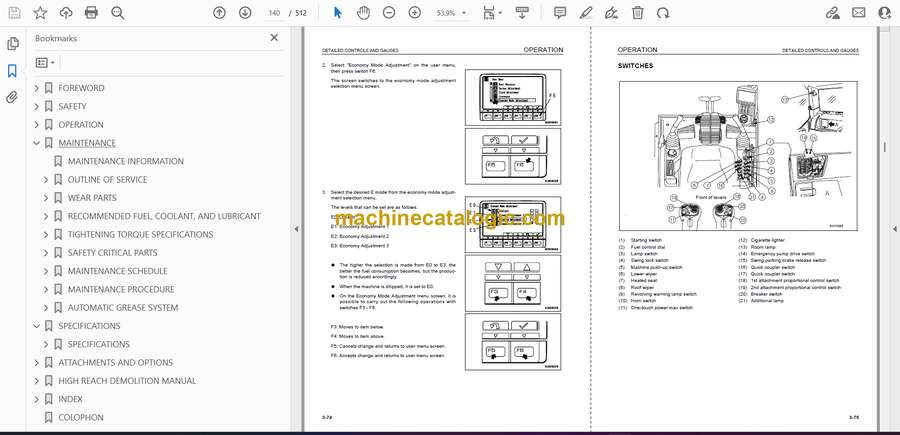Click the SWITCHES diagram on the right page
This screenshot has height=435, width=900.
coord(738,156)
